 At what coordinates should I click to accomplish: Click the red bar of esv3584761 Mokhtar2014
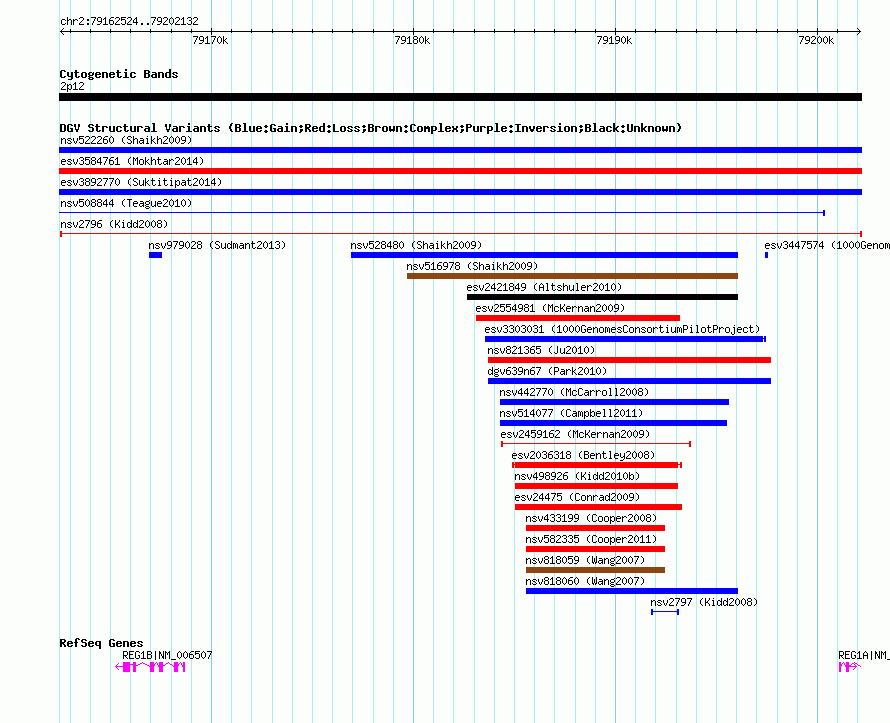tap(460, 171)
